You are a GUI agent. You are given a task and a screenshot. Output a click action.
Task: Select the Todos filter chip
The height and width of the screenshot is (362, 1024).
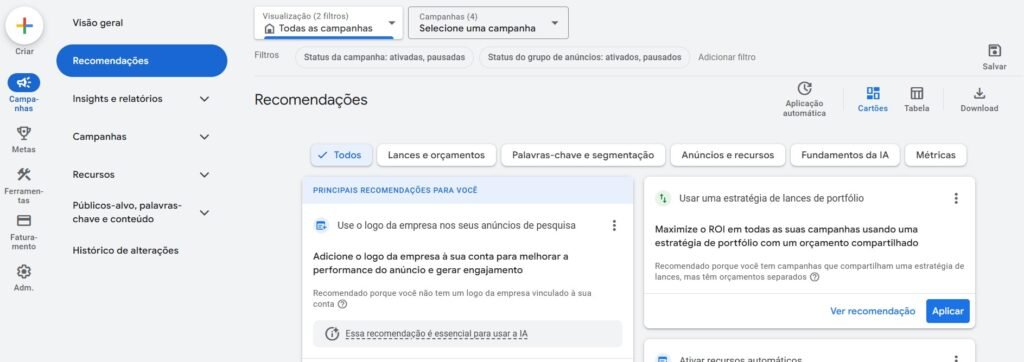pyautogui.click(x=341, y=155)
